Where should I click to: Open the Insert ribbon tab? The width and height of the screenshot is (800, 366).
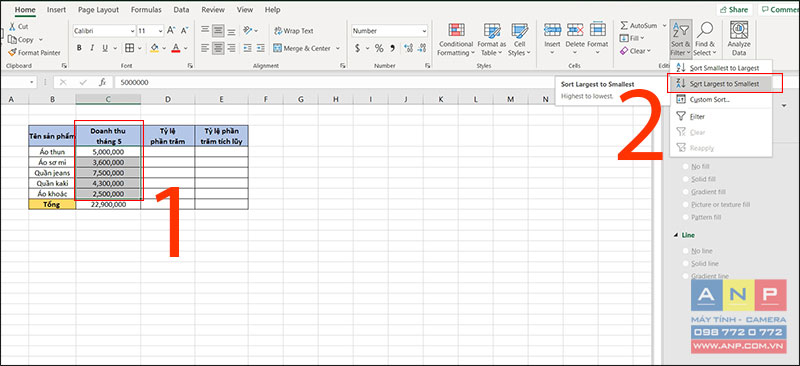56,10
